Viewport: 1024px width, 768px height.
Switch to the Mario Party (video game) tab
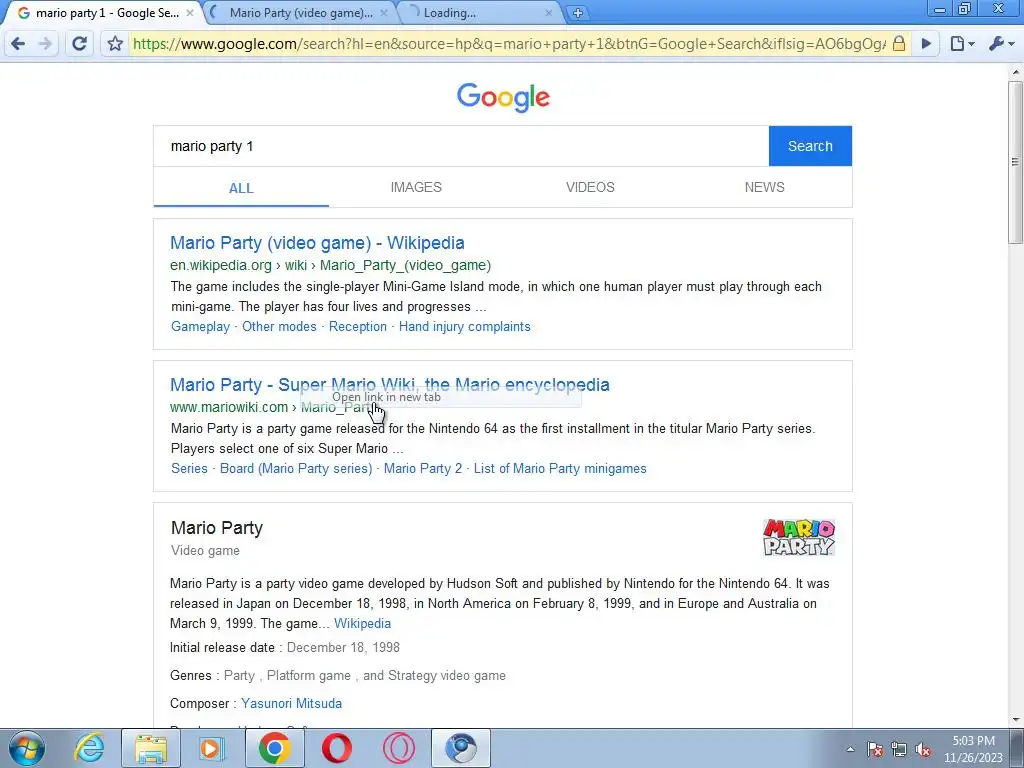(300, 12)
